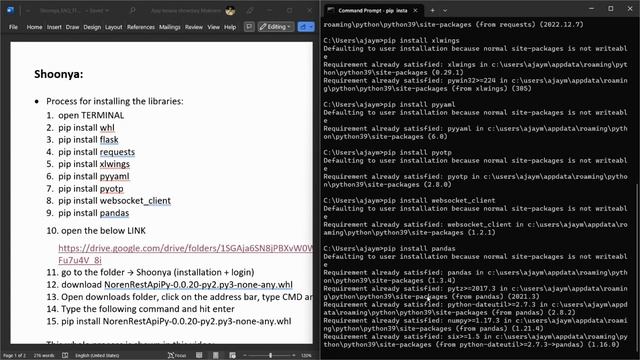The image size is (640, 360).
Task: Click Command Prompt tab icon
Action: (331, 10)
